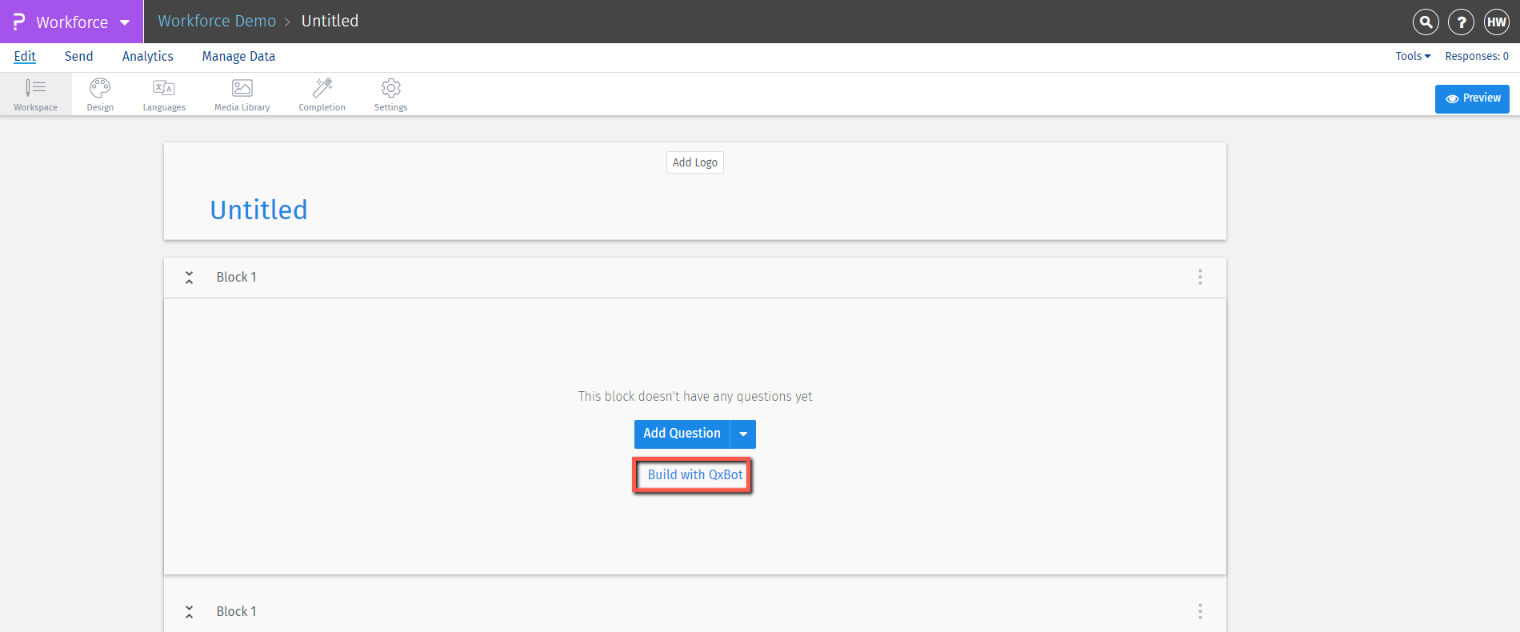Viewport: 1520px width, 632px height.
Task: Switch to the Send tab
Action: (x=79, y=57)
